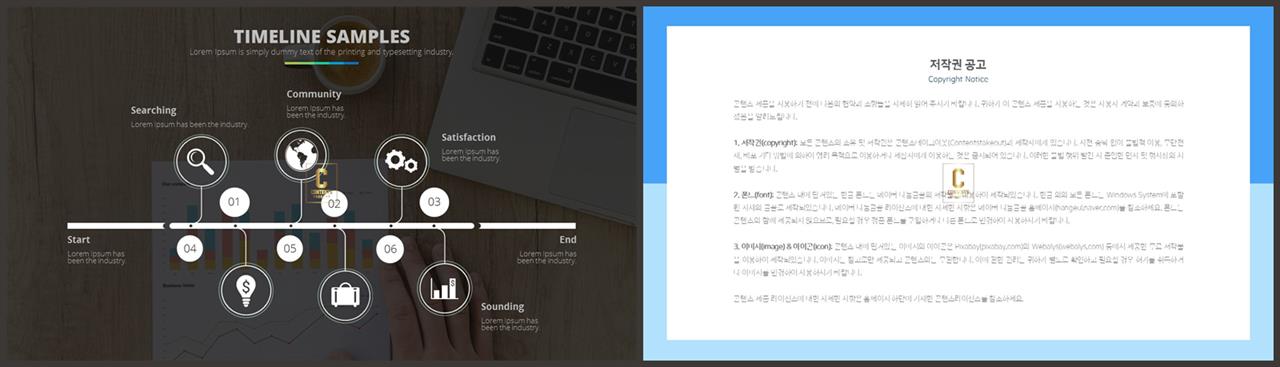
Task: Click the Community label text
Action: (x=314, y=94)
